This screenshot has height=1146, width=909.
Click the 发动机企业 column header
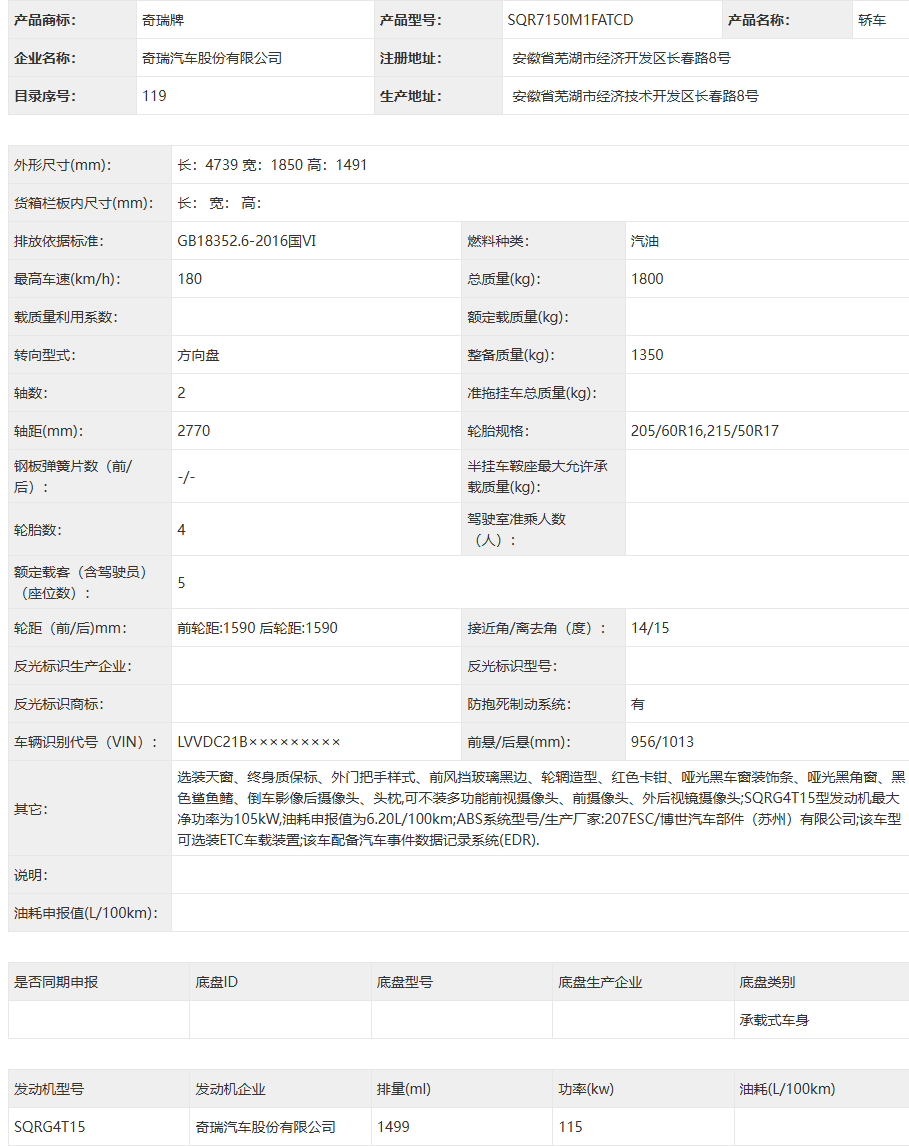230,1089
